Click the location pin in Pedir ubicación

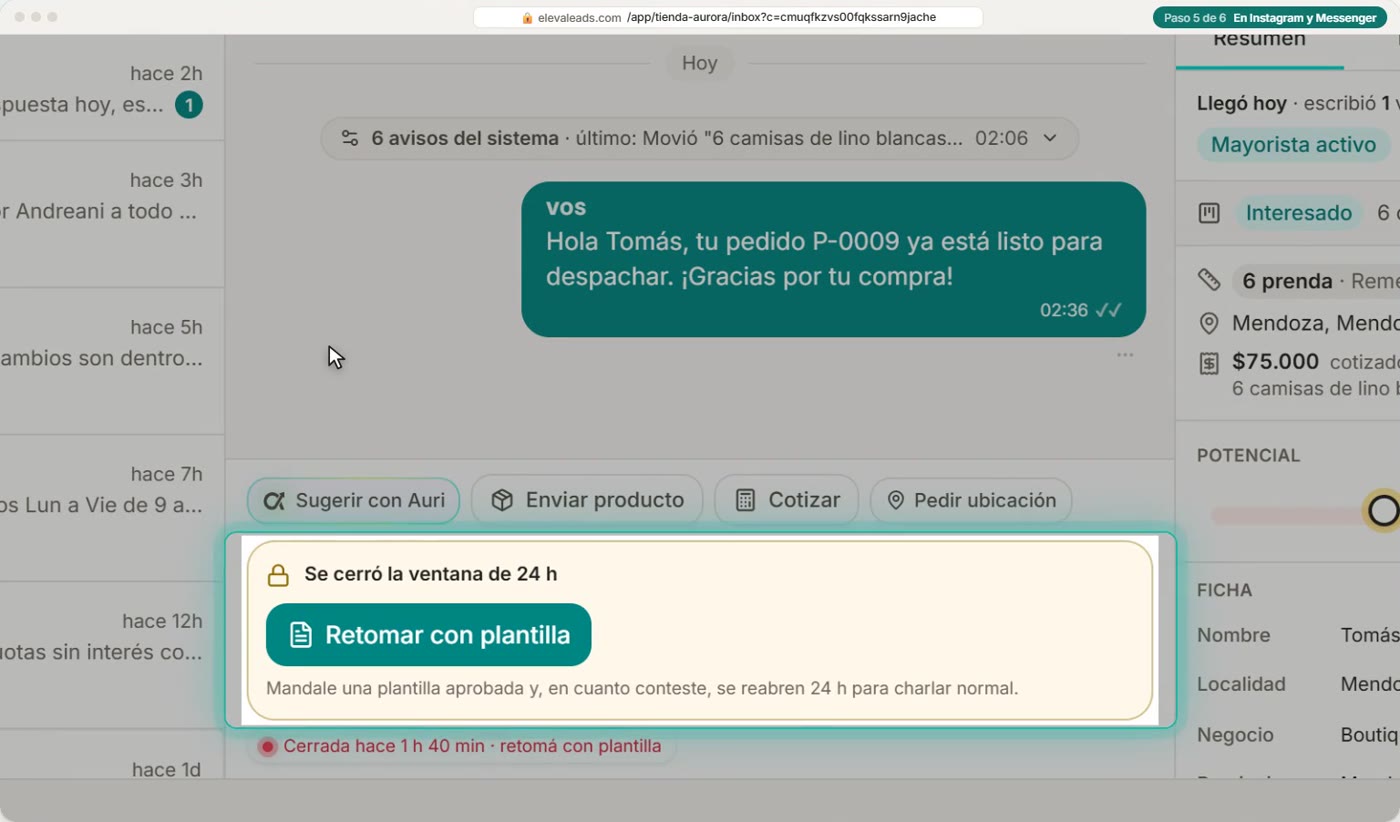click(896, 501)
